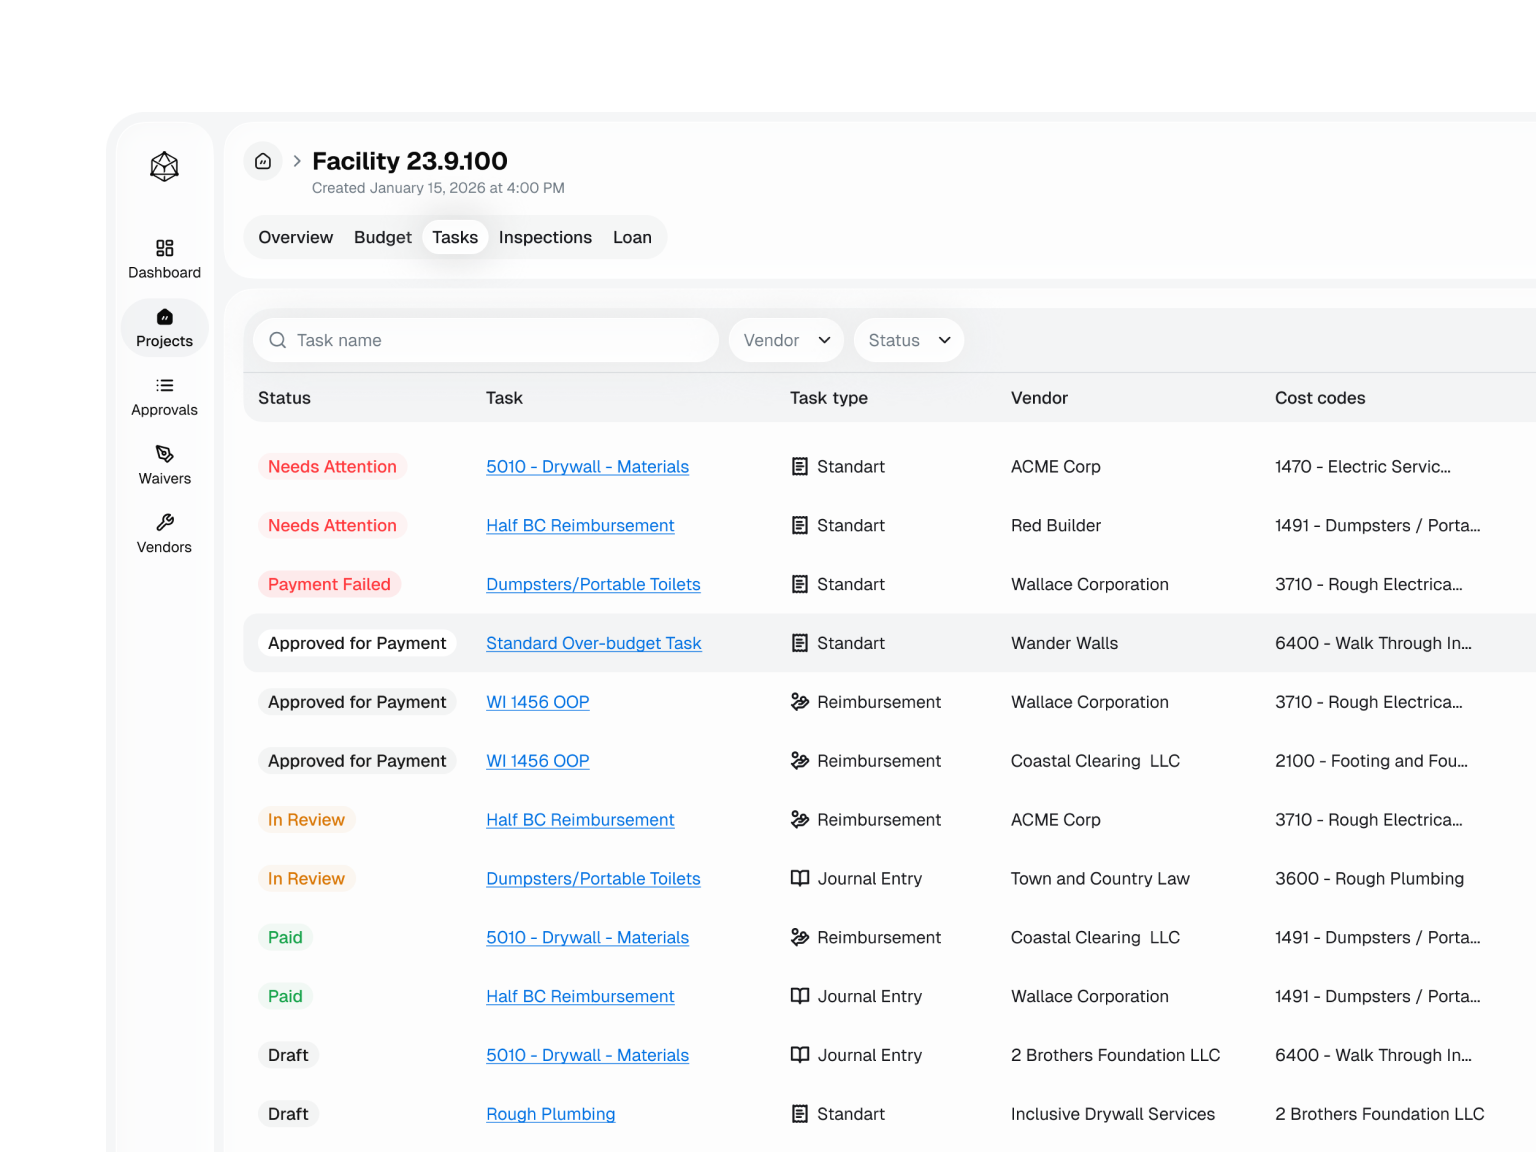Open the Status filter dropdown
The height and width of the screenshot is (1152, 1536).
(908, 340)
